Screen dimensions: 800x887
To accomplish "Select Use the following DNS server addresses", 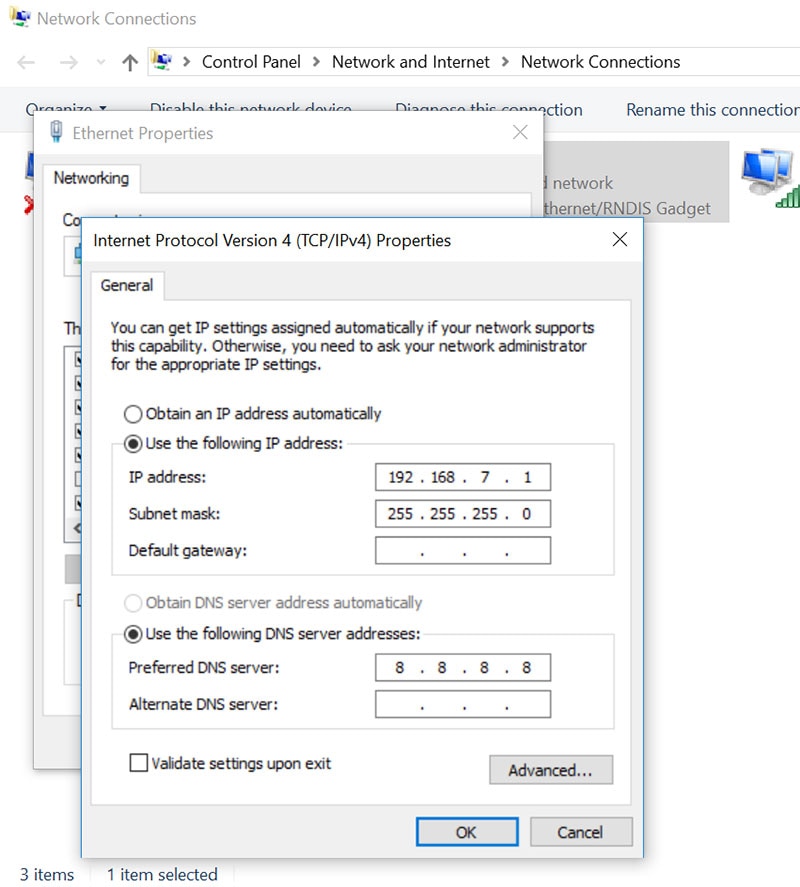I will tap(133, 633).
